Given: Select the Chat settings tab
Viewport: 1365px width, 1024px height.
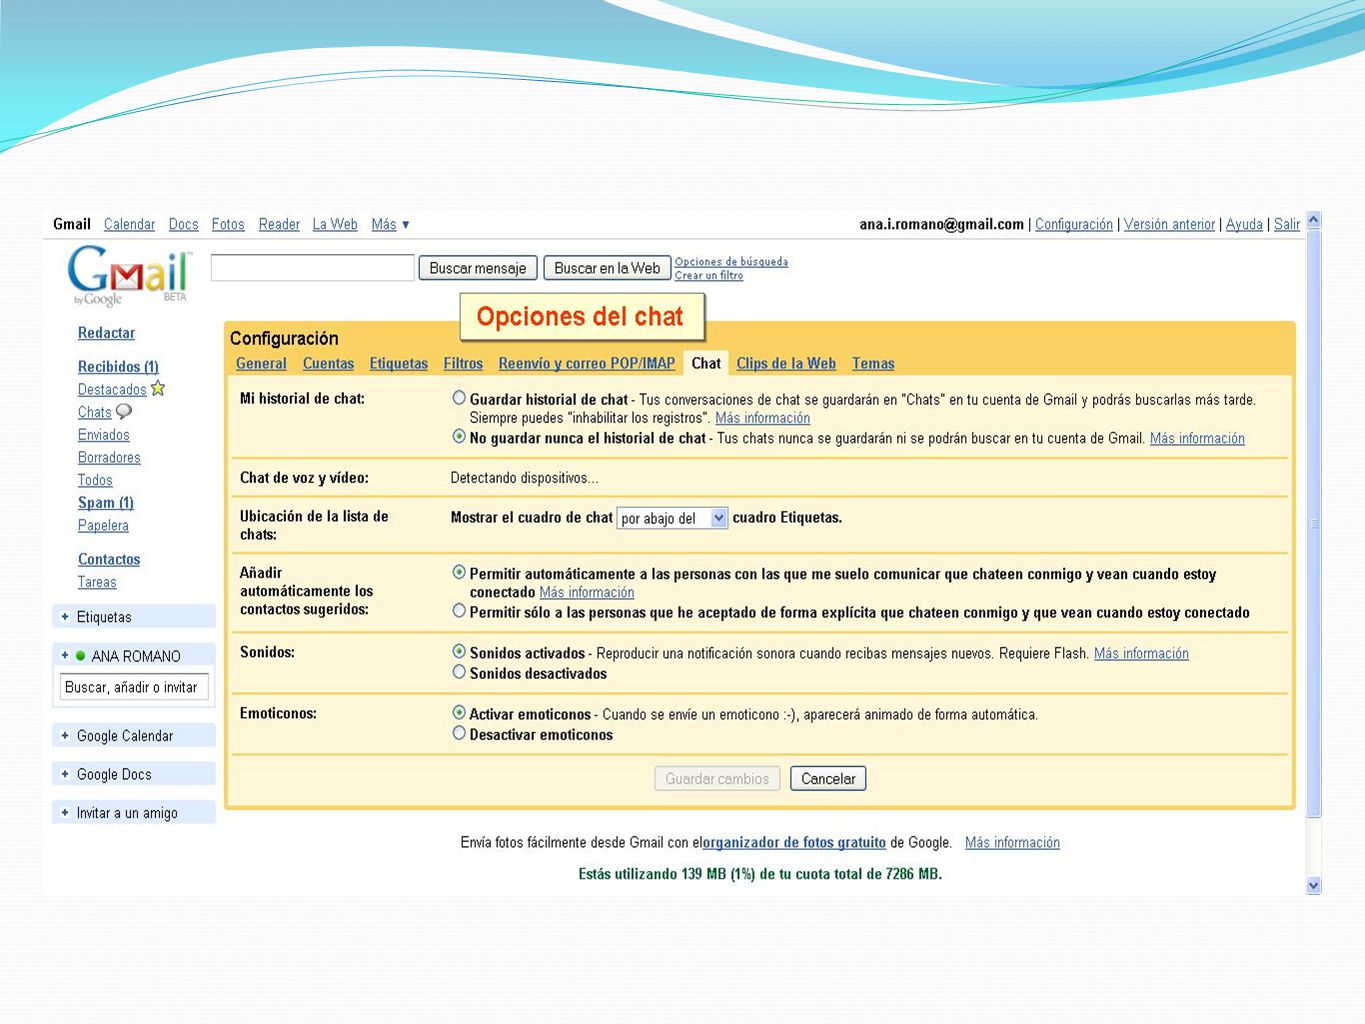Looking at the screenshot, I should tap(706, 364).
